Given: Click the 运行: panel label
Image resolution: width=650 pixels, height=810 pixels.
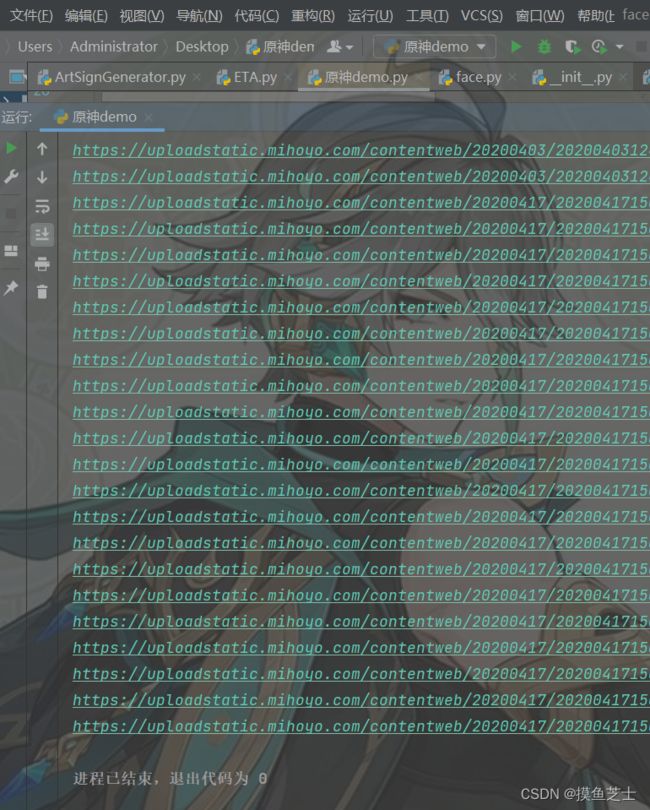Looking at the screenshot, I should (17, 117).
